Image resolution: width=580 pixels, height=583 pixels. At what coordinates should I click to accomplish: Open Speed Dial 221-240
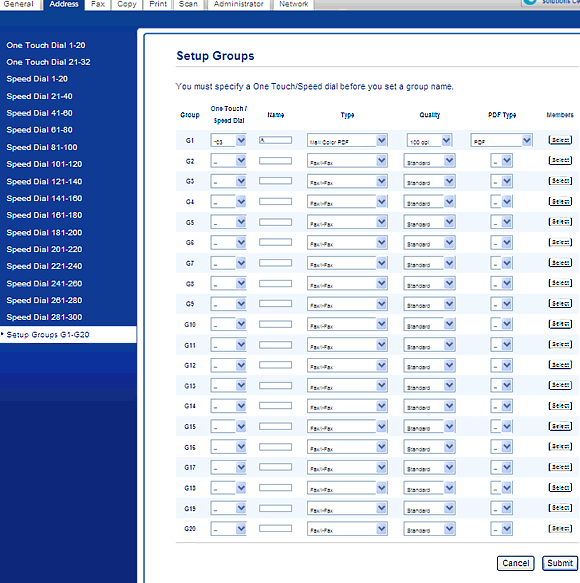pos(44,266)
